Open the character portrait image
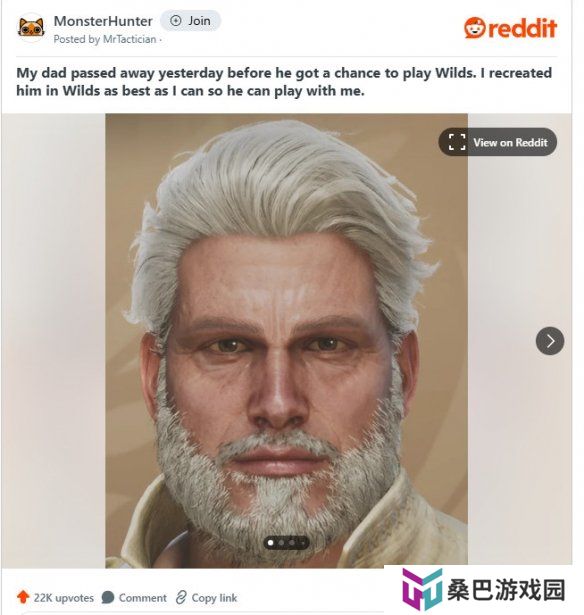Screen dimensions: 584x615 pyautogui.click(x=286, y=340)
